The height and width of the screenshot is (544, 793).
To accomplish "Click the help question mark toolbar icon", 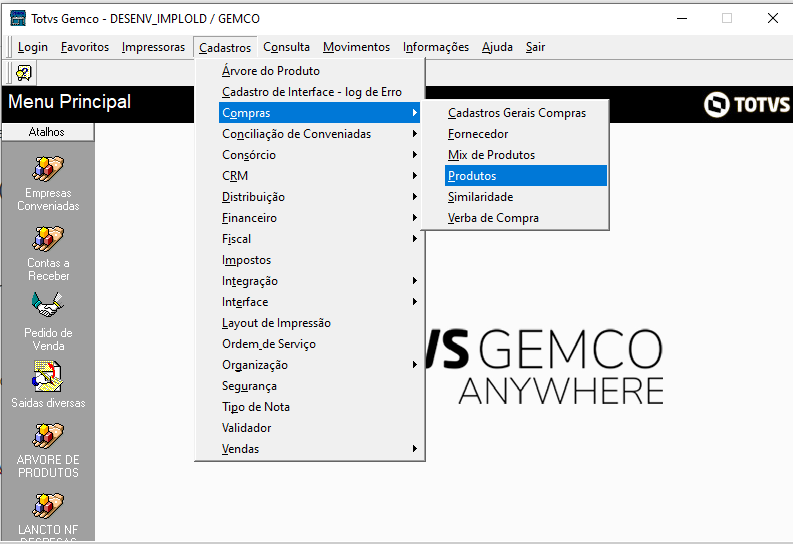I will tap(24, 73).
